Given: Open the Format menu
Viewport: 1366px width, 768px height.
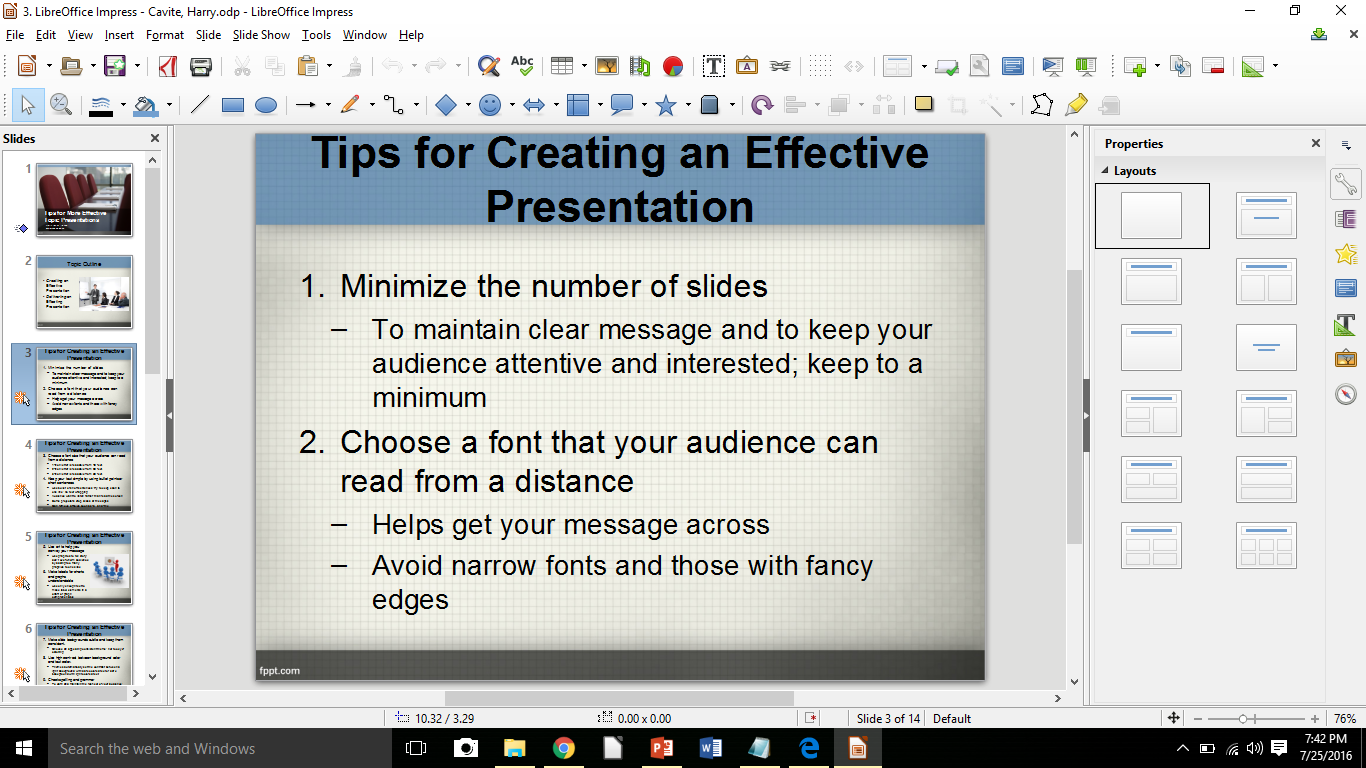Looking at the screenshot, I should pyautogui.click(x=164, y=34).
